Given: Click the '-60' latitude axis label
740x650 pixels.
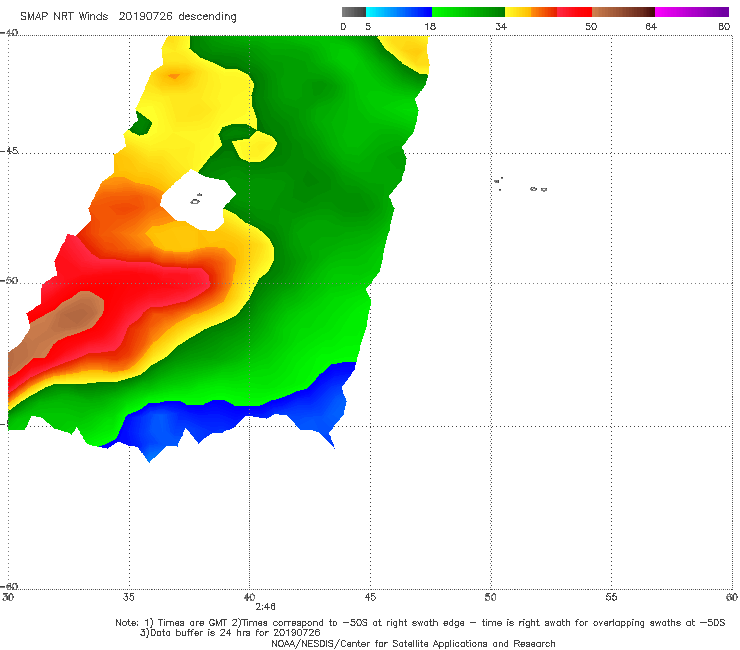Looking at the screenshot, I should [x=9, y=586].
